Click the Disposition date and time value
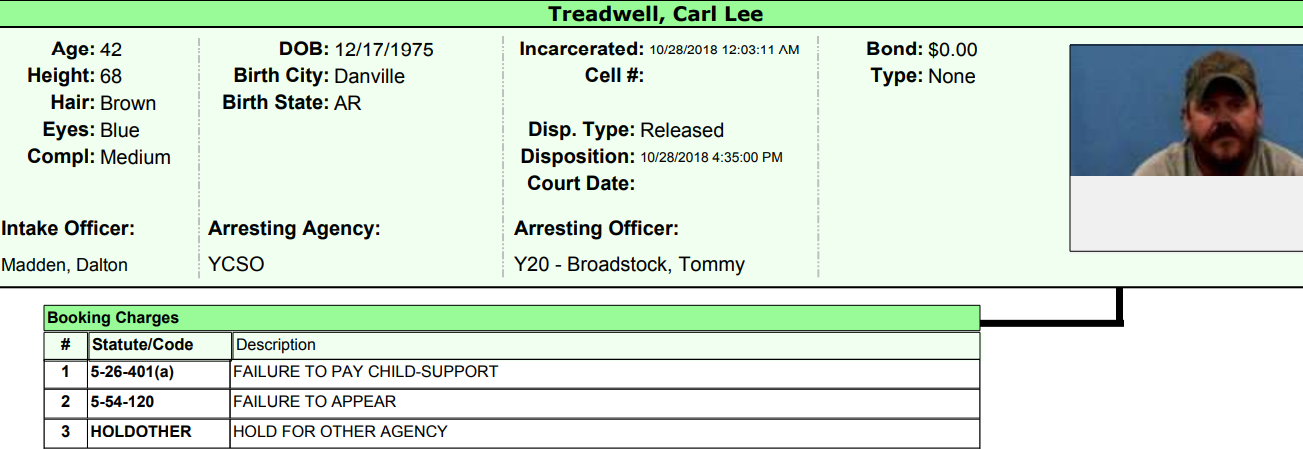 pos(711,158)
